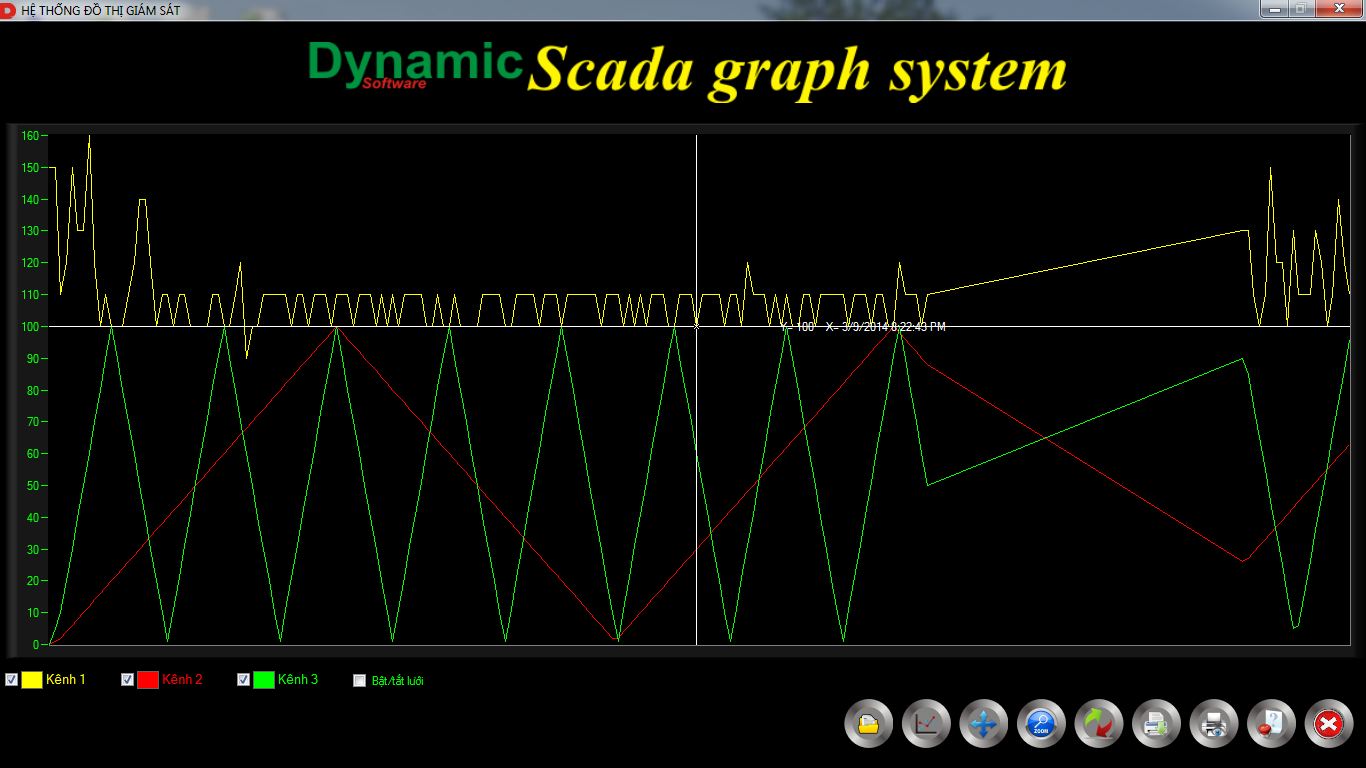This screenshot has width=1366, height=768.
Task: Click the Bật/tắt lưới label text
Action: 397,681
